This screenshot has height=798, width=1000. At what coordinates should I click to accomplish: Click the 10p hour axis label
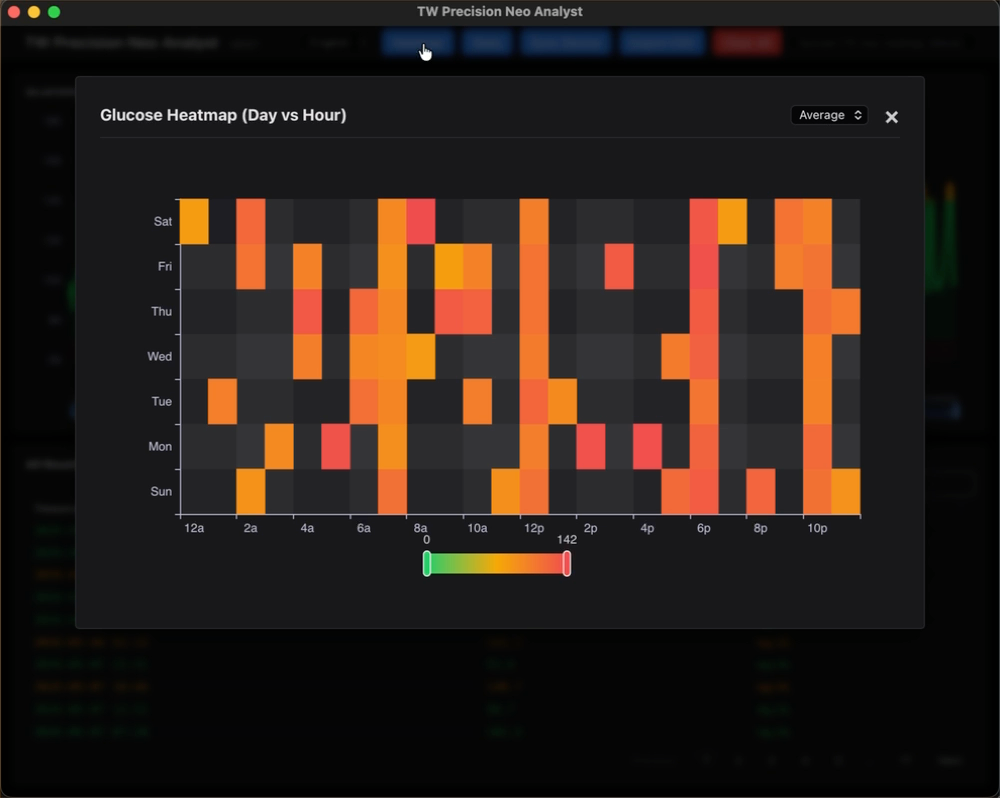tap(817, 528)
